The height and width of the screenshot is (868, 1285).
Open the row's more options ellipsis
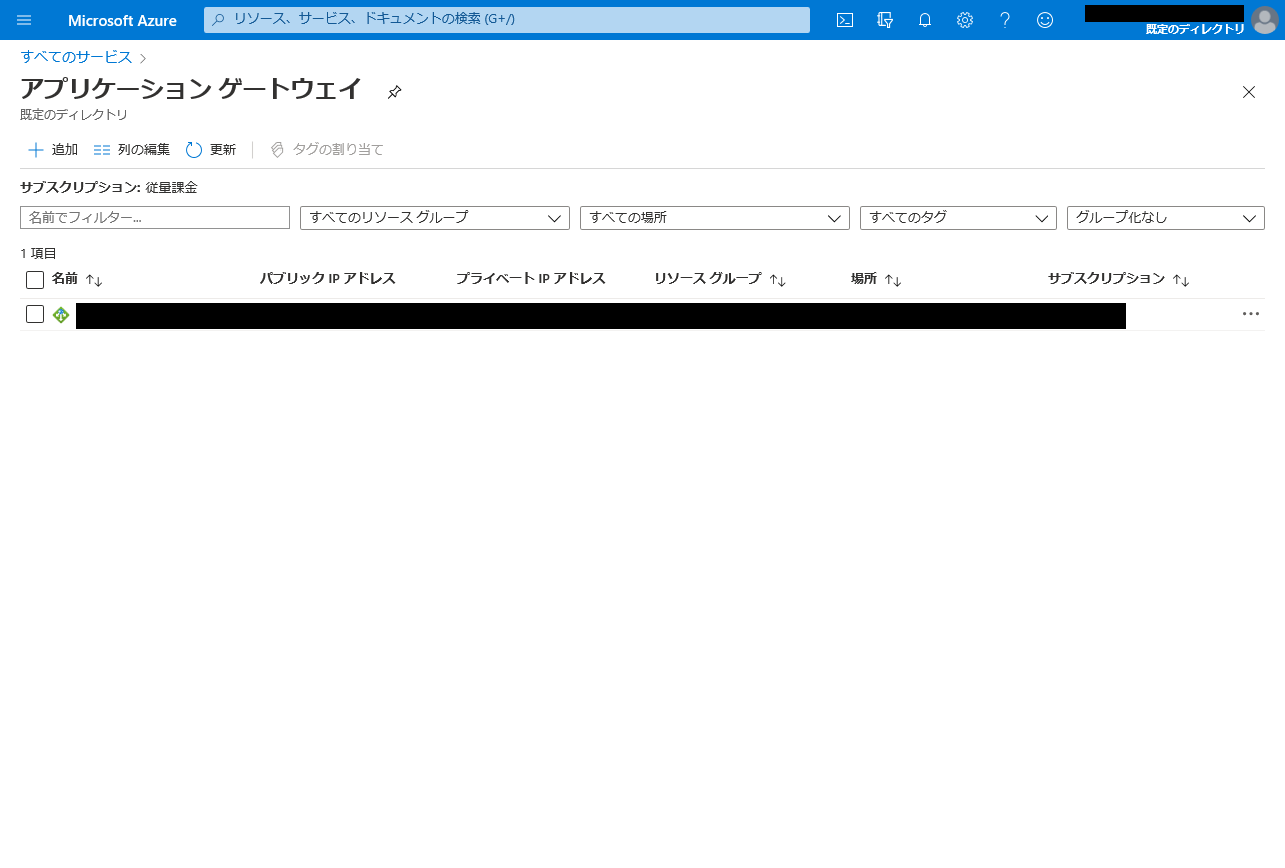[x=1250, y=314]
